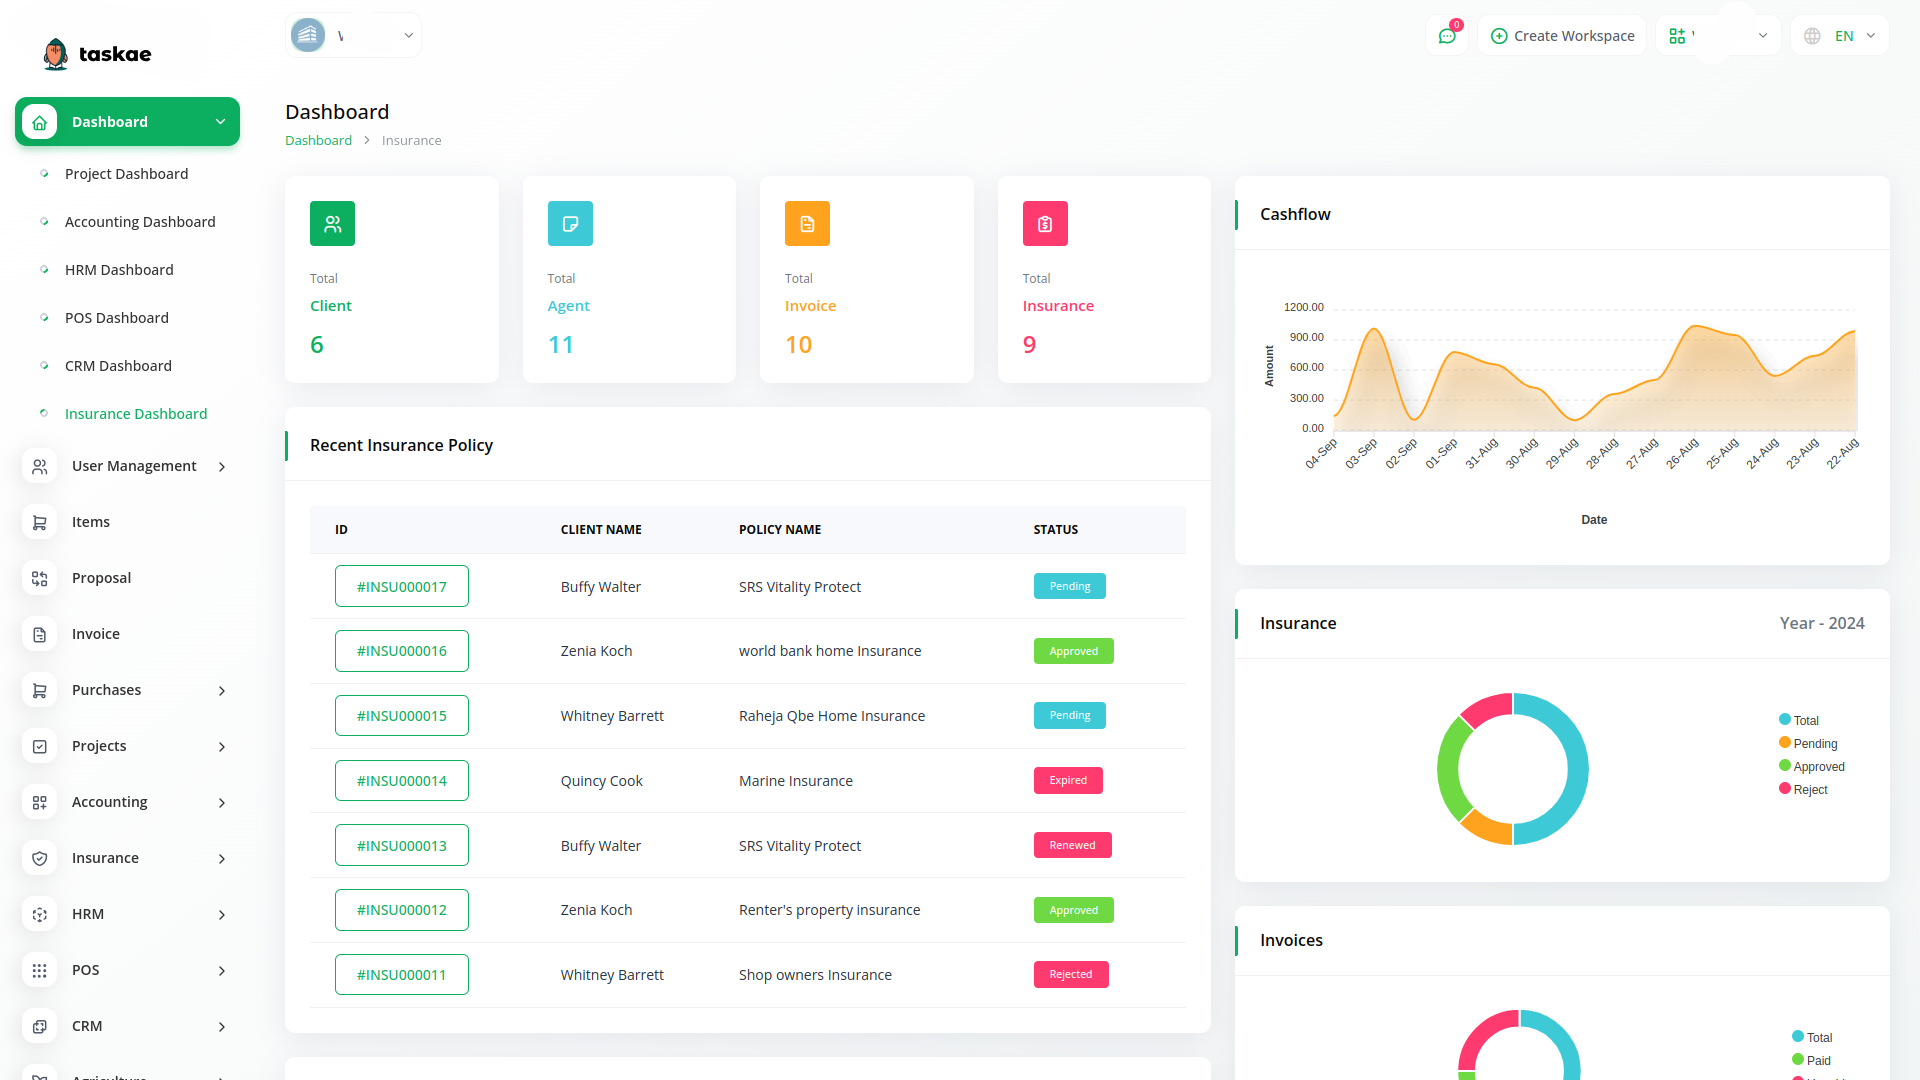Open policy #INSU000015
Image resolution: width=1920 pixels, height=1080 pixels.
[x=402, y=716]
